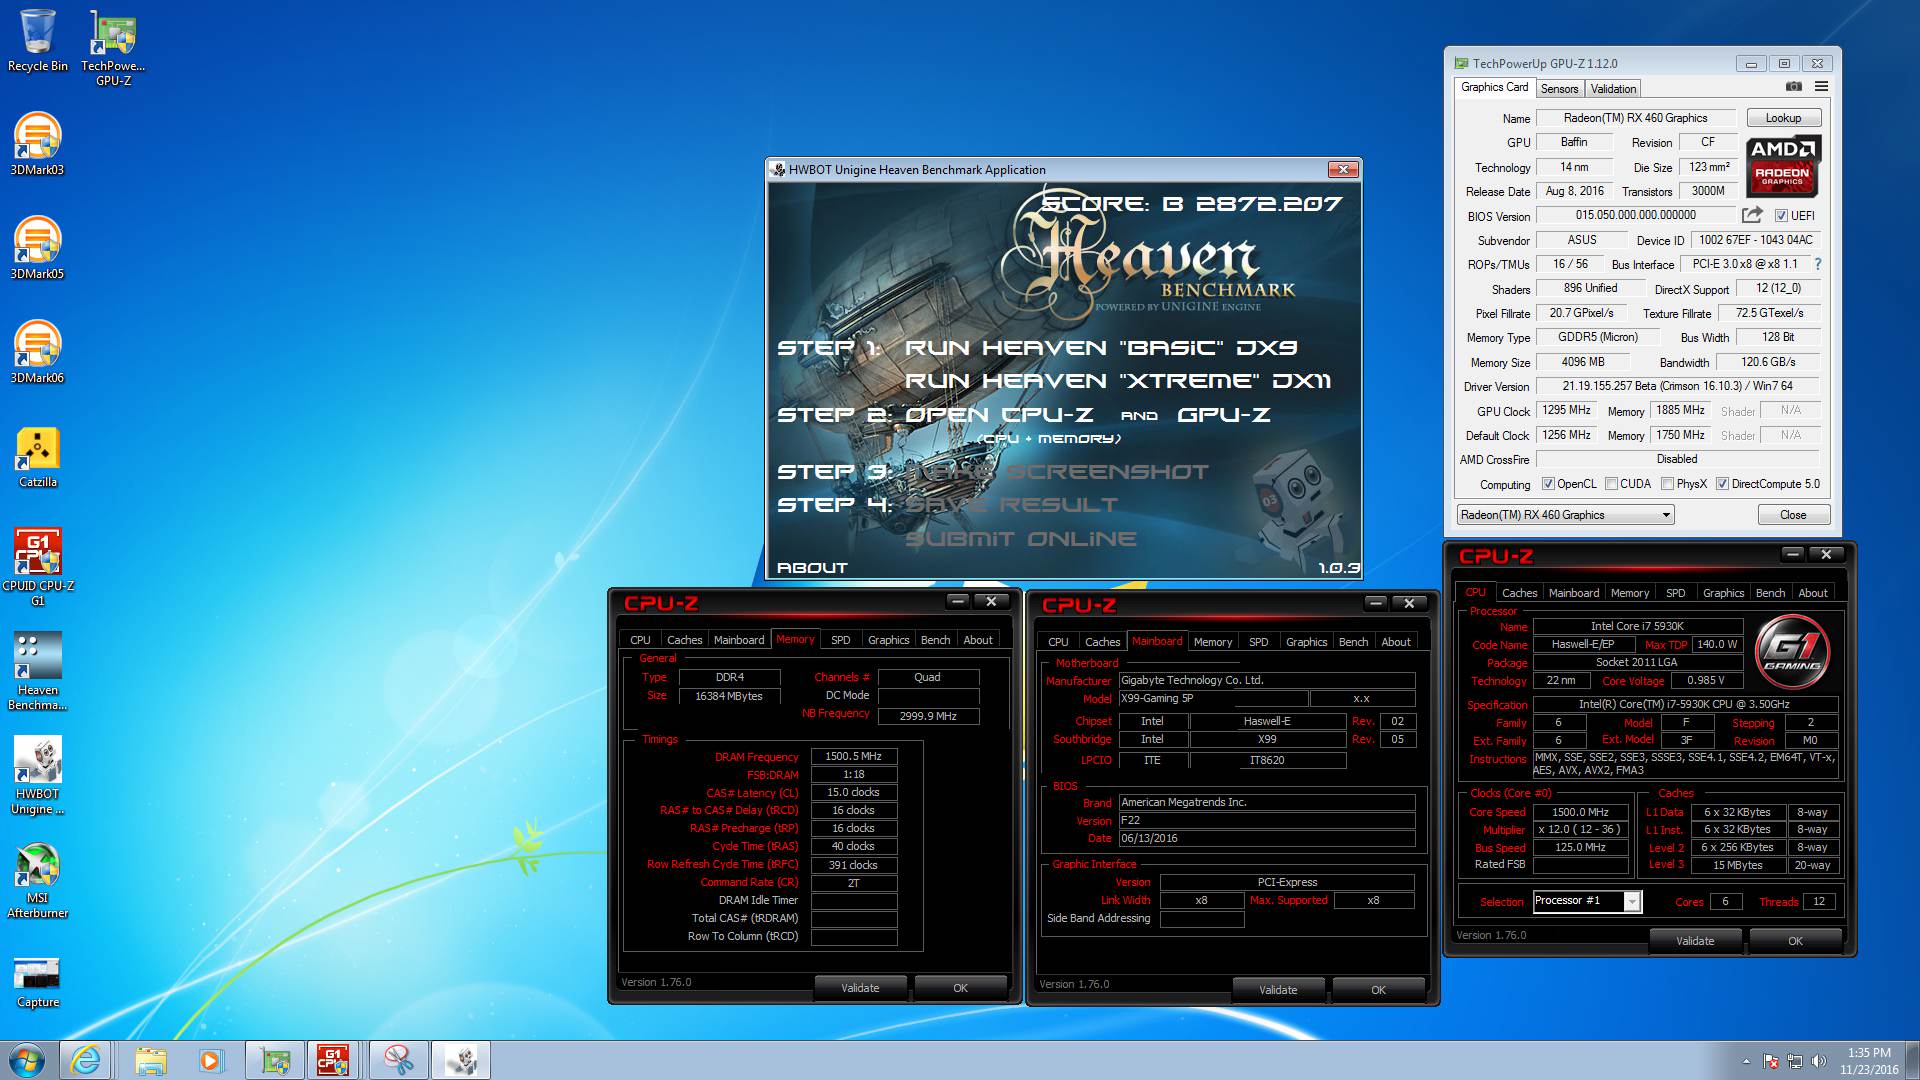Click Run Heaven "Xtreme" DX11 option
The height and width of the screenshot is (1080, 1920).
pyautogui.click(x=1118, y=381)
